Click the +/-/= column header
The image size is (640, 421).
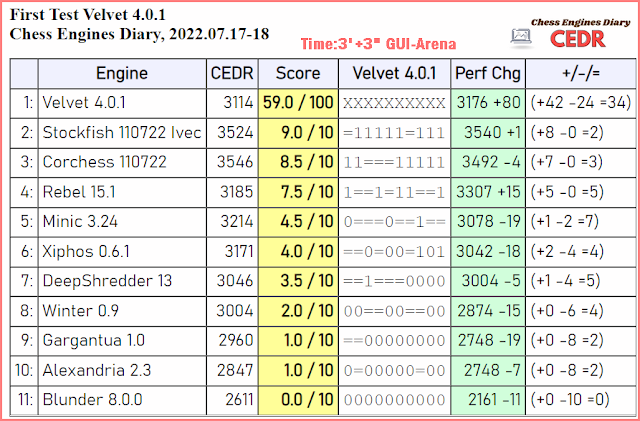pyautogui.click(x=581, y=74)
